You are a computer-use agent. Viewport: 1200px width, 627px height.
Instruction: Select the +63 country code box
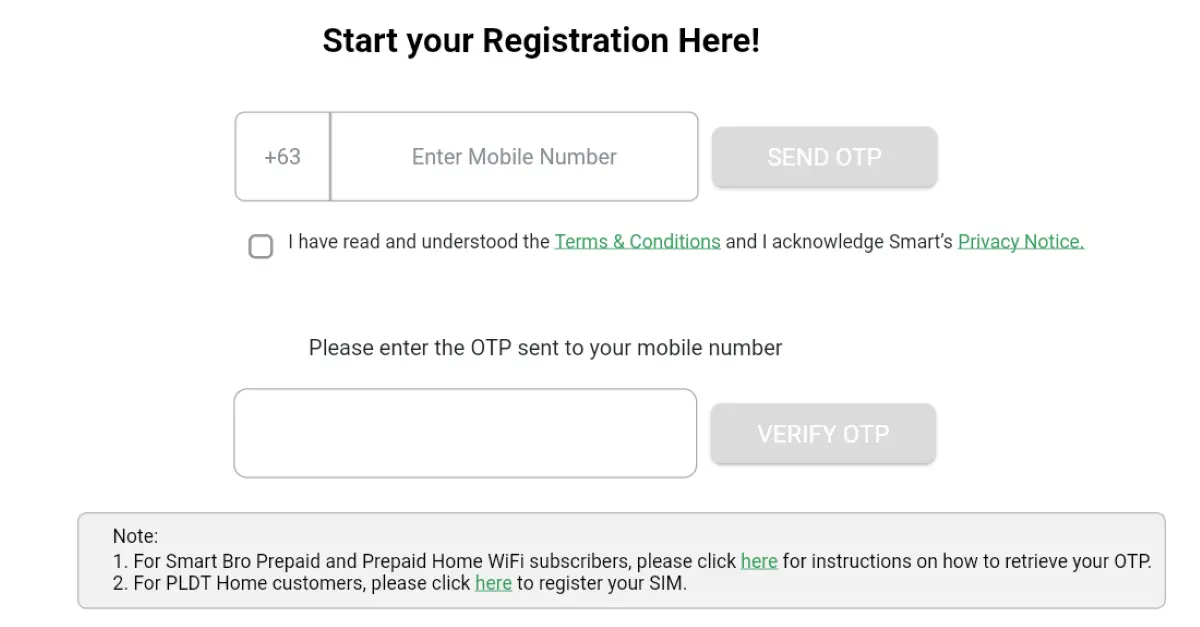click(x=281, y=157)
